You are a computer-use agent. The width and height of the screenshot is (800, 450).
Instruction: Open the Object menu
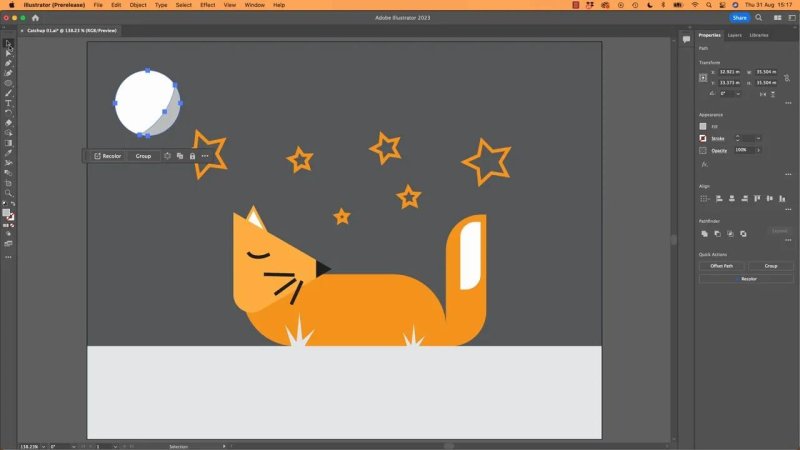tap(138, 5)
